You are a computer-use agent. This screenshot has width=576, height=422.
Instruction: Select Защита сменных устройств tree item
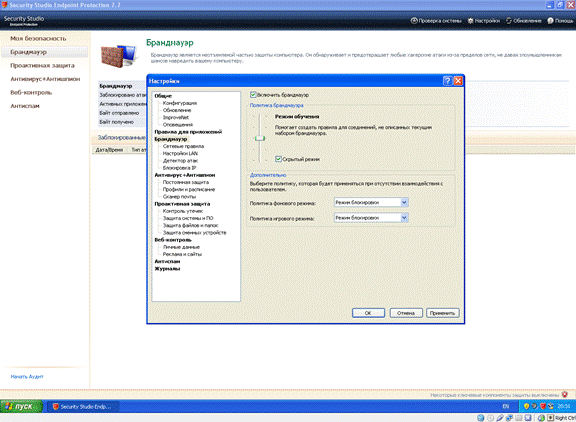click(x=194, y=232)
